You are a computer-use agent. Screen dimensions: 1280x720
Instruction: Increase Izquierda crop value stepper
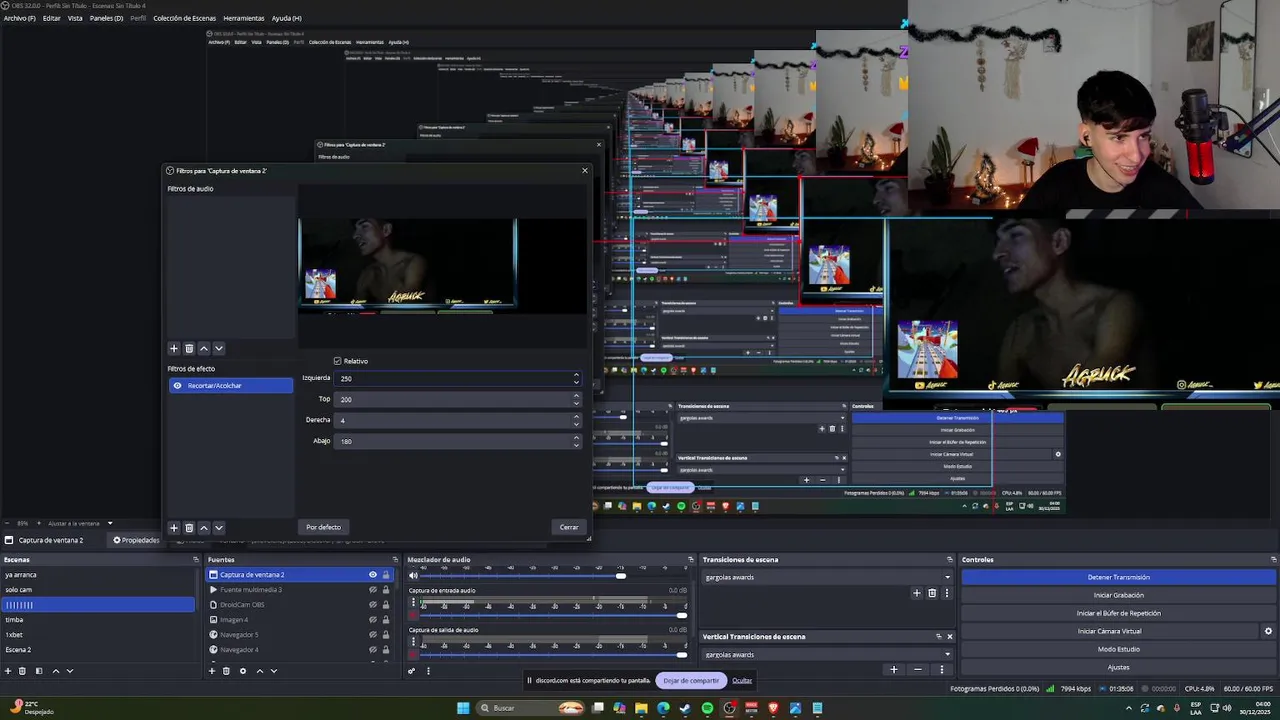click(576, 375)
